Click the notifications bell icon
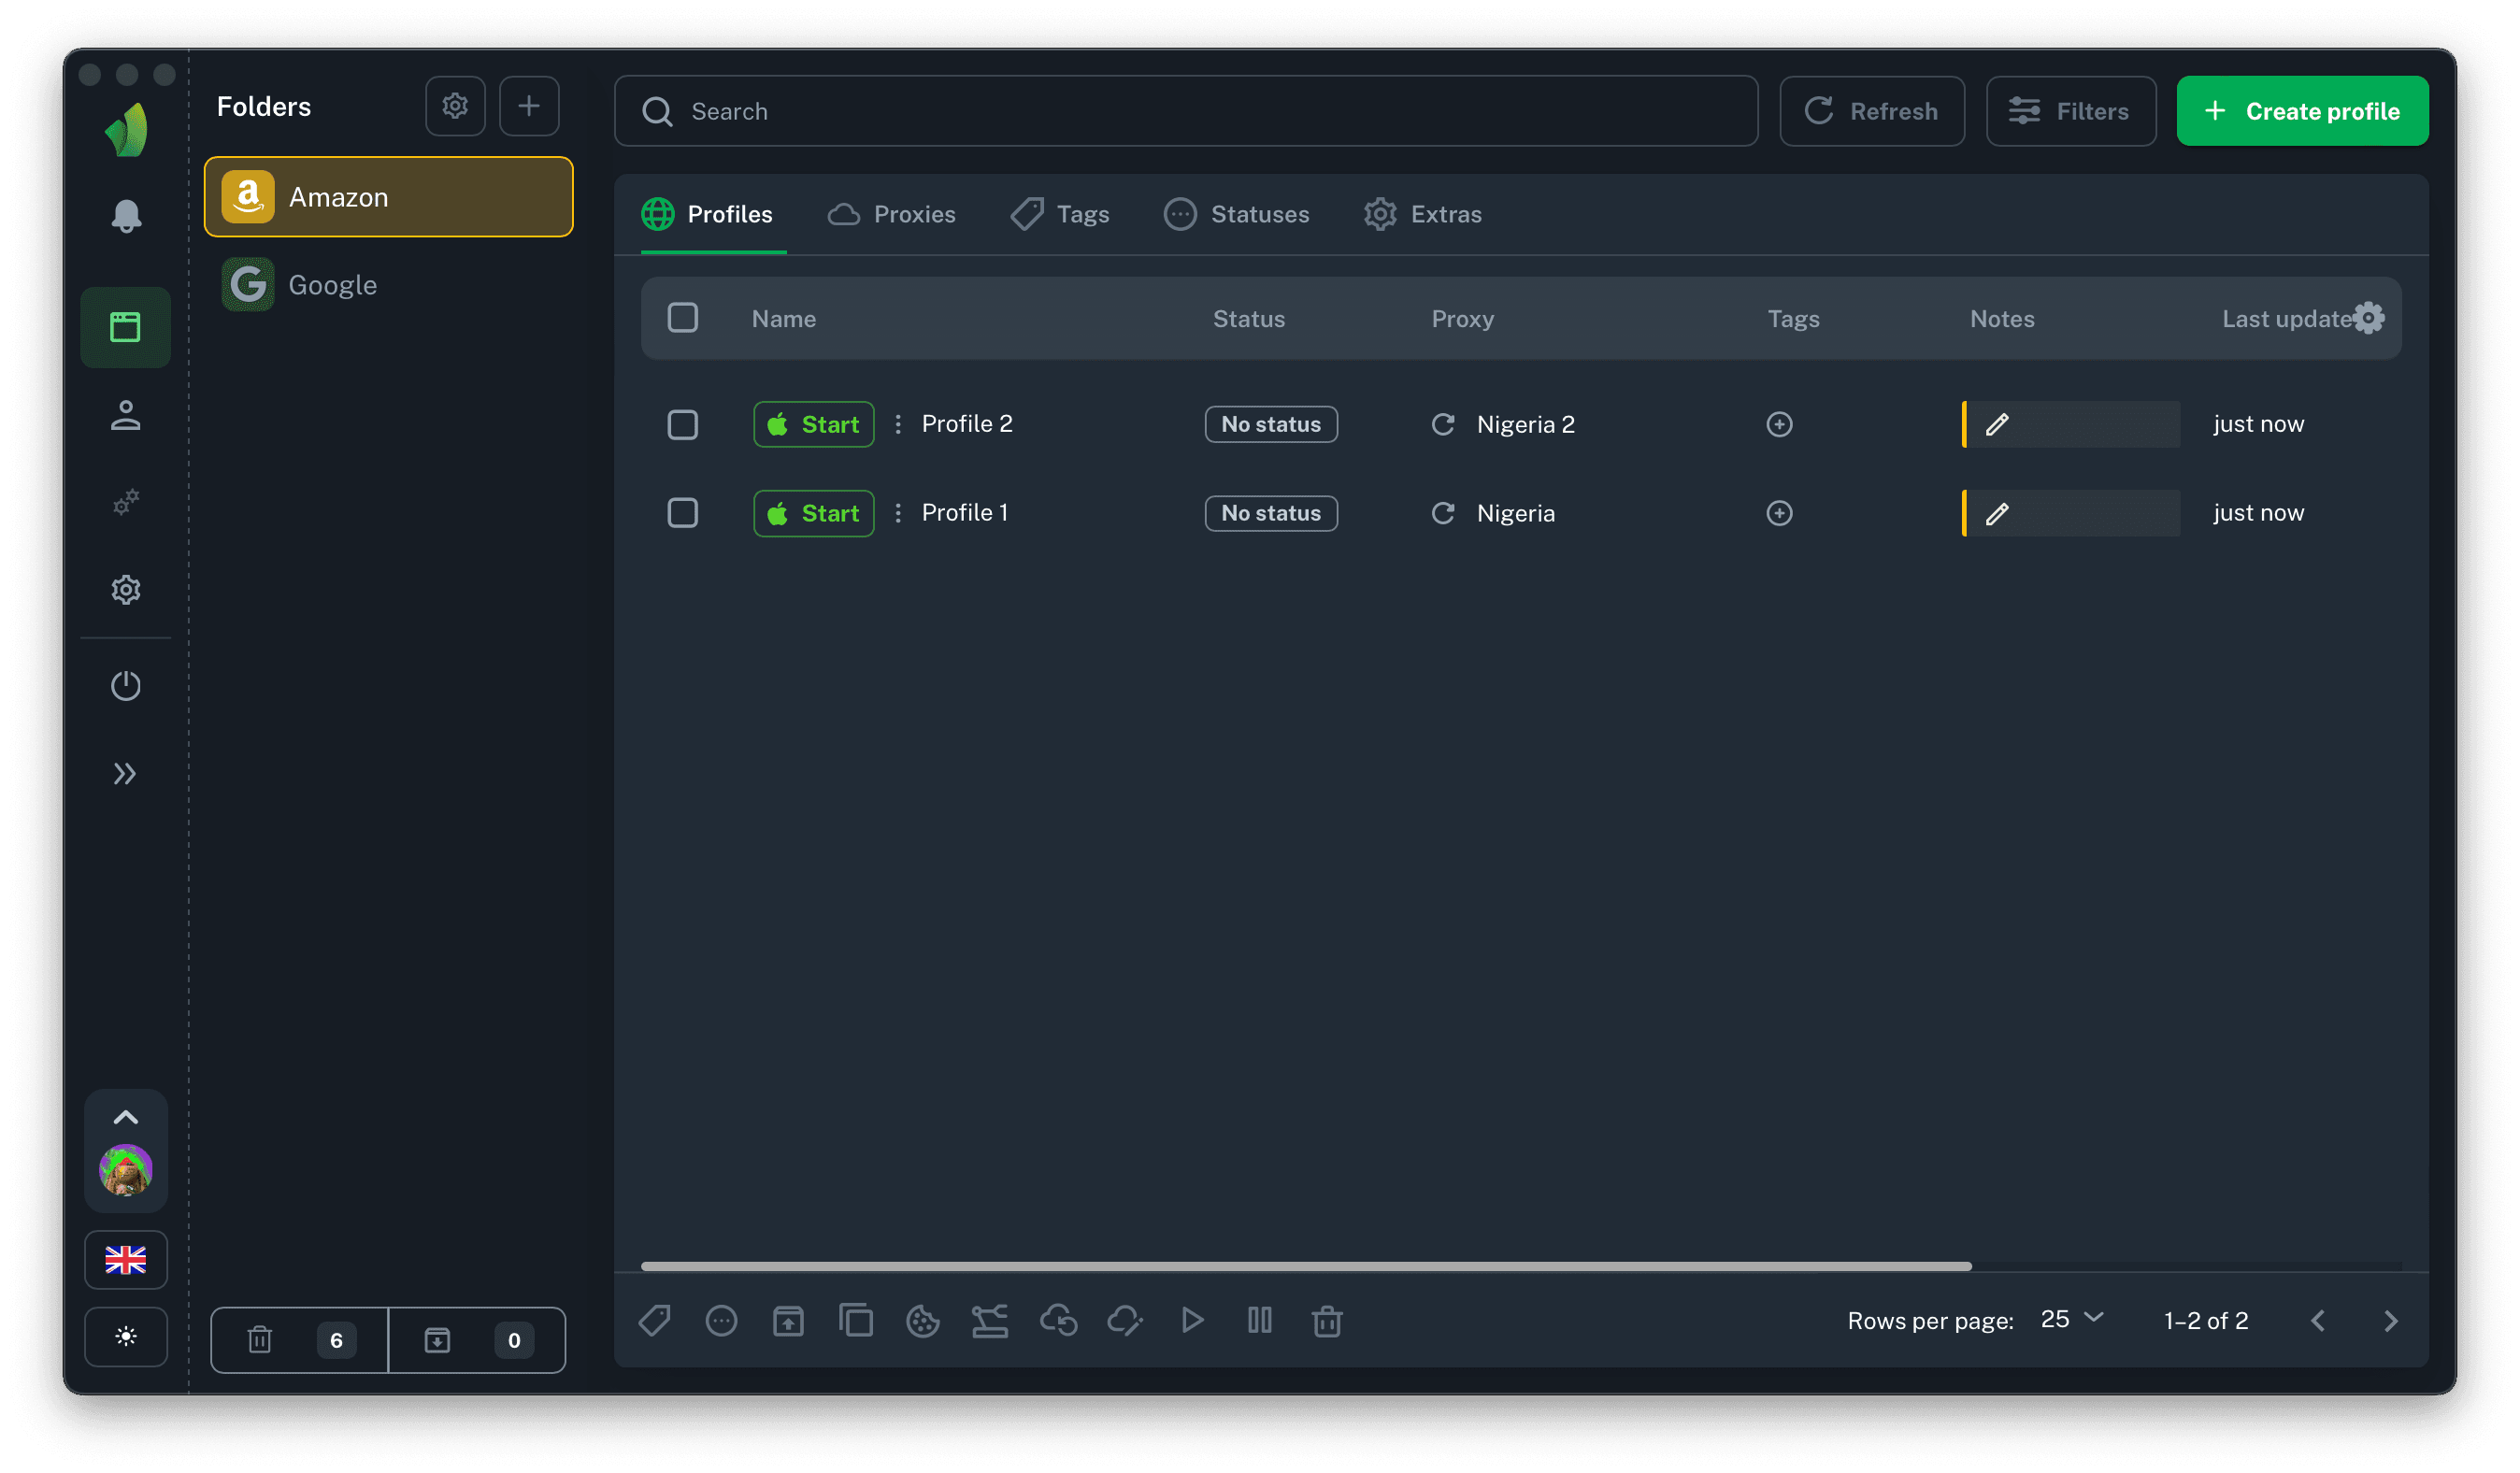Viewport: 2520px width, 1473px height. click(126, 215)
